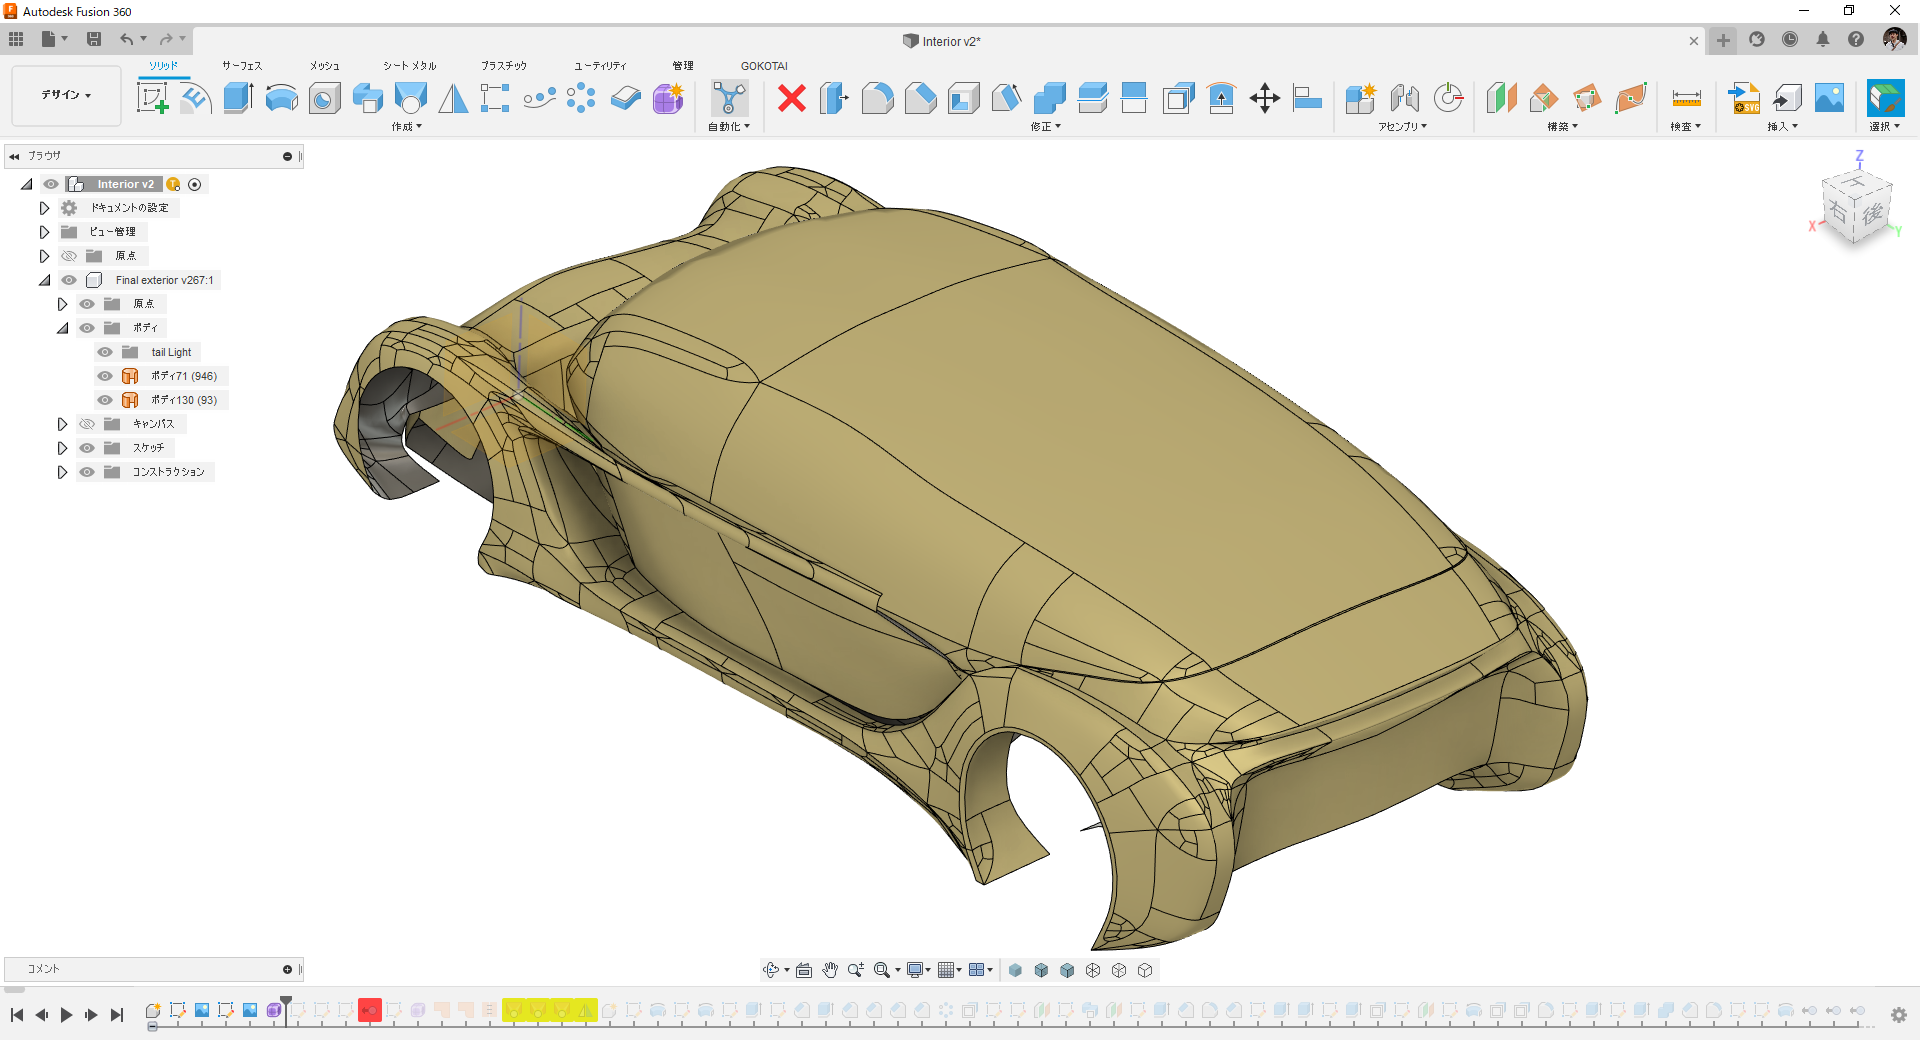Open the 修正 dropdown label
1920x1040 pixels.
(1045, 127)
